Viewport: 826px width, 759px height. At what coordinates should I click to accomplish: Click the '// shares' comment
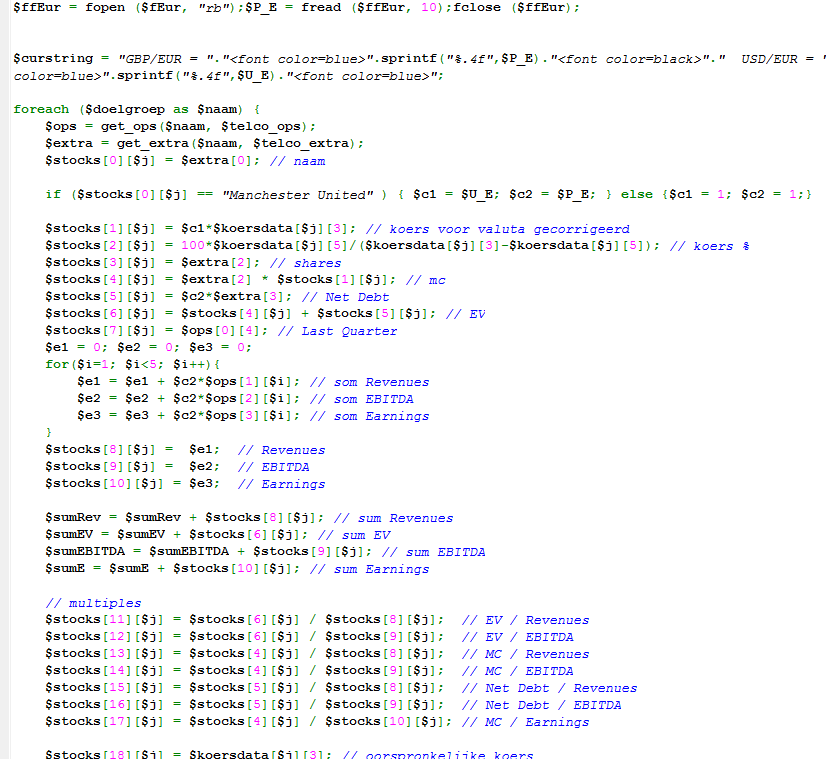pos(306,263)
